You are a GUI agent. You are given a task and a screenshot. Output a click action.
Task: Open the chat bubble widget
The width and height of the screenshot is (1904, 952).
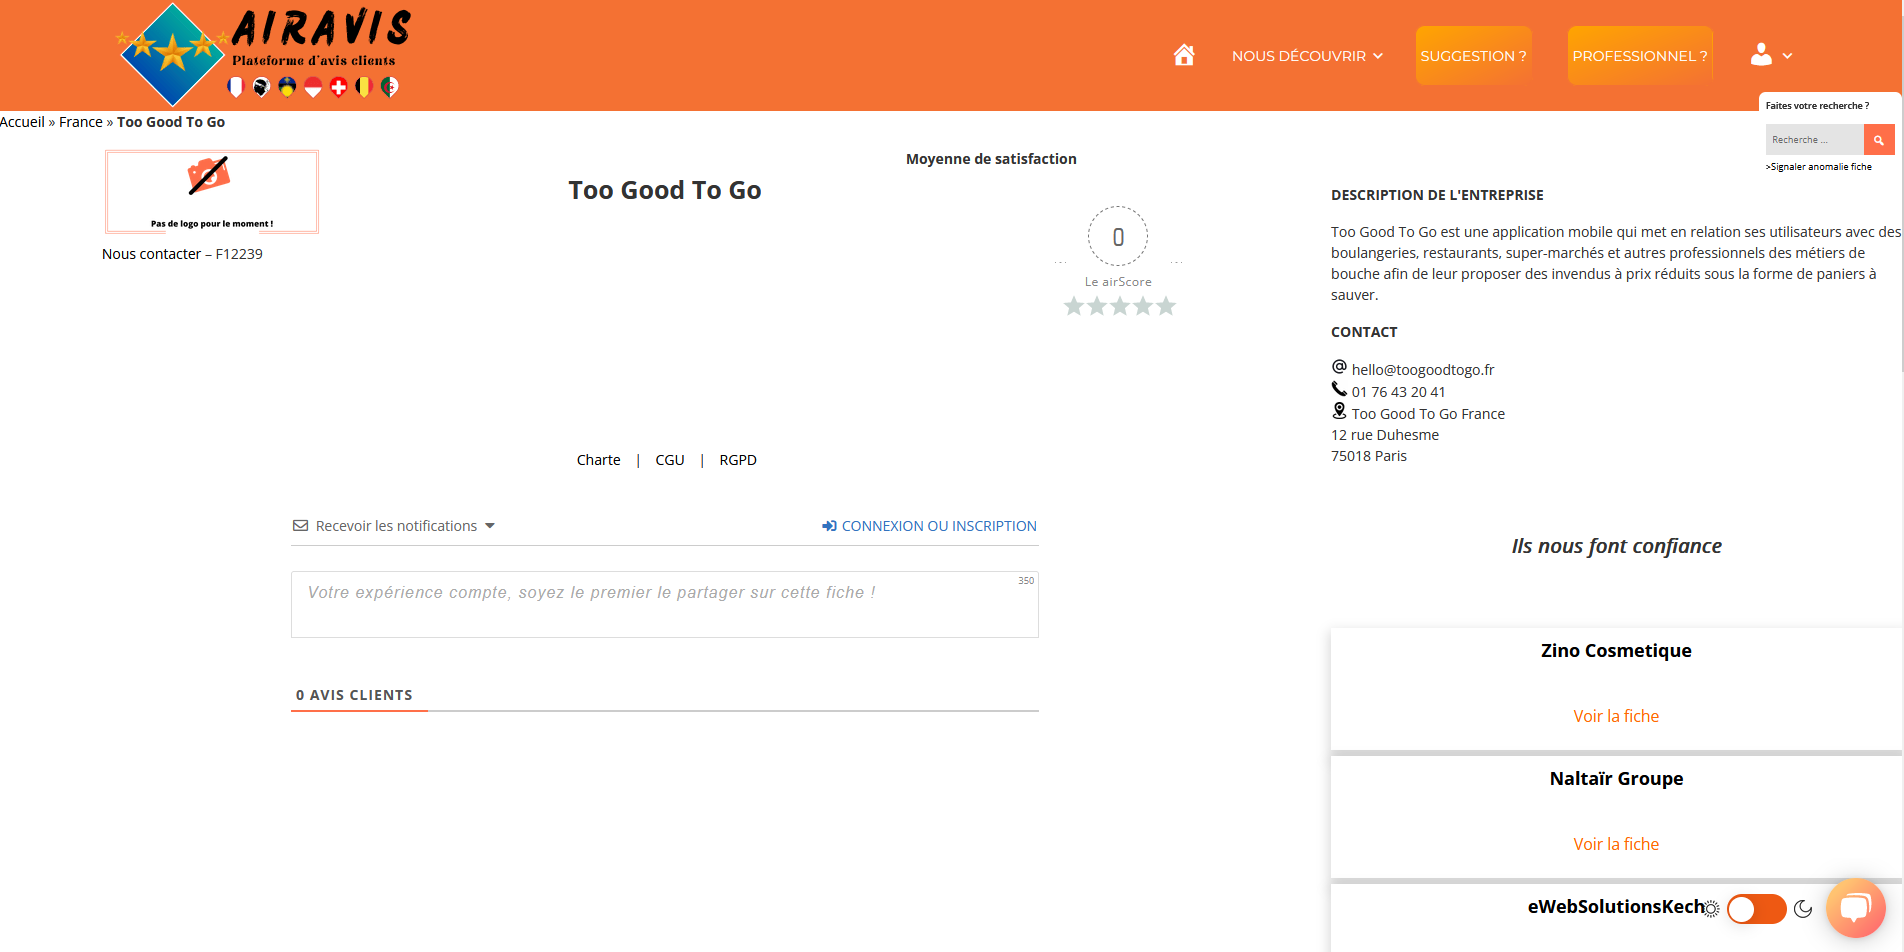(x=1856, y=907)
